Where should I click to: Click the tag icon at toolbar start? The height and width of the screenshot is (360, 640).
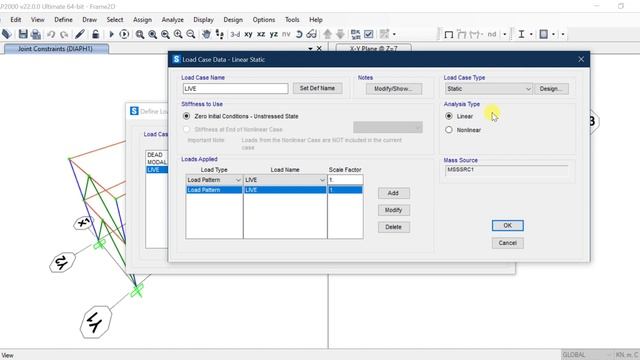click(7, 34)
